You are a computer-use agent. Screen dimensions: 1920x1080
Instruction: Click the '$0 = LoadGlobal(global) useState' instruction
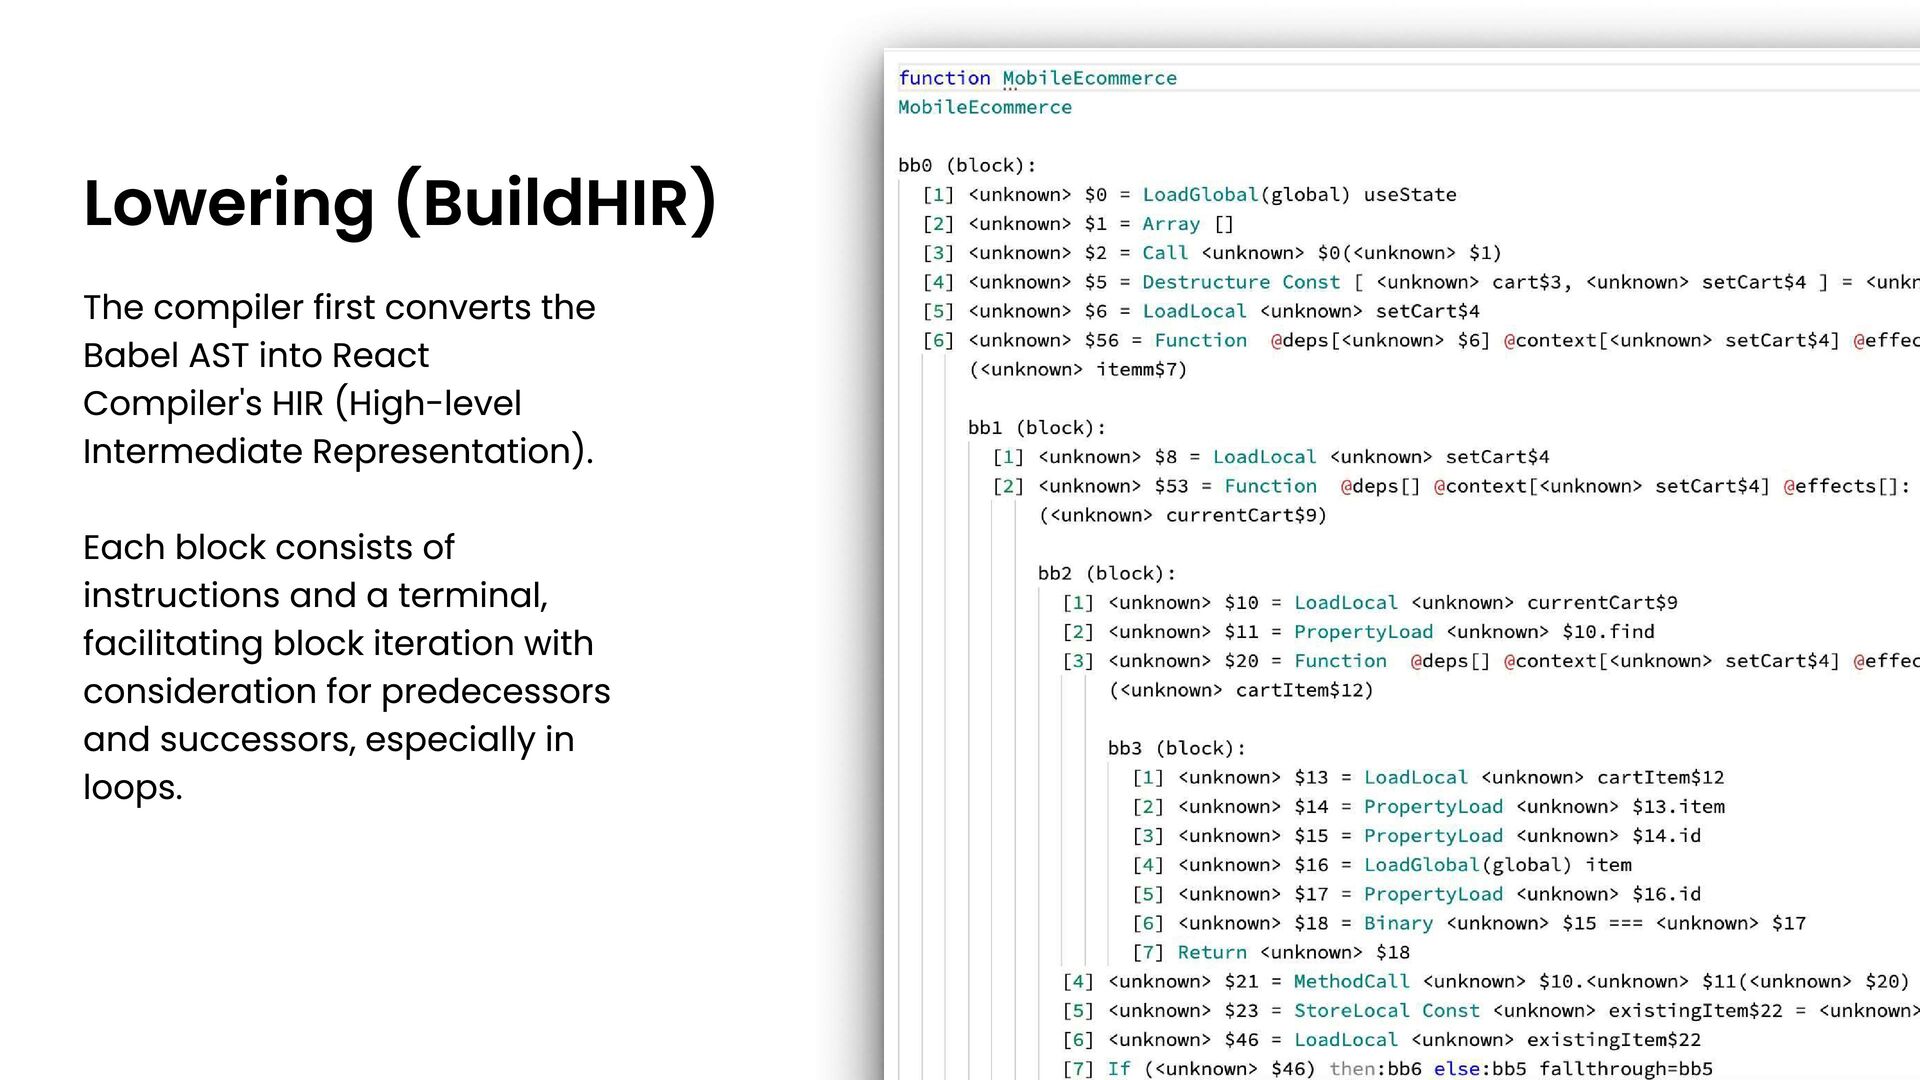pos(1189,195)
